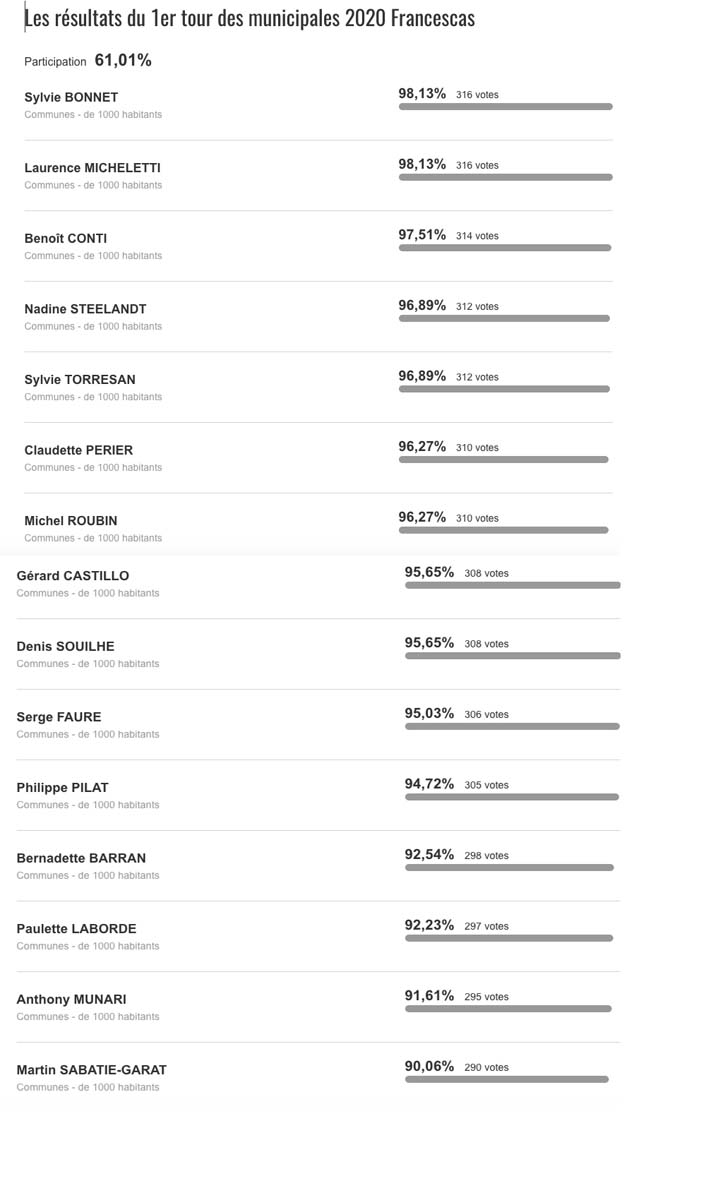The width and height of the screenshot is (706, 1200).
Task: Click on Paulette LABORDE's name
Action: pos(76,928)
